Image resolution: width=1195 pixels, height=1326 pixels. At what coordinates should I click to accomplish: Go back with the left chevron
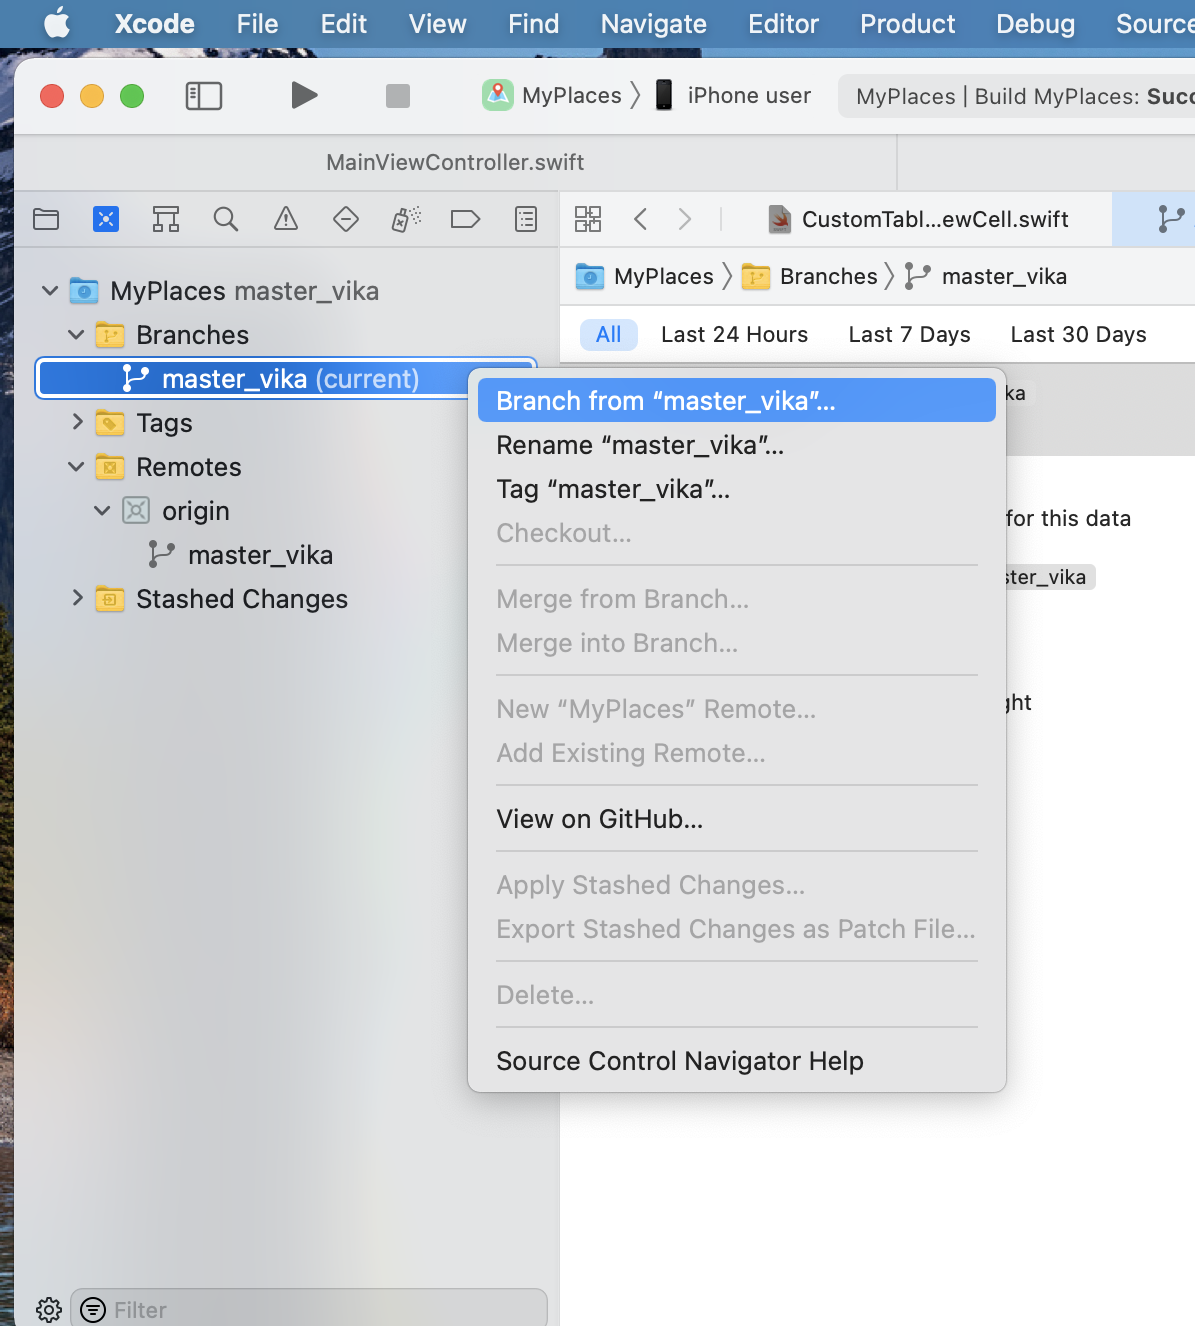641,219
